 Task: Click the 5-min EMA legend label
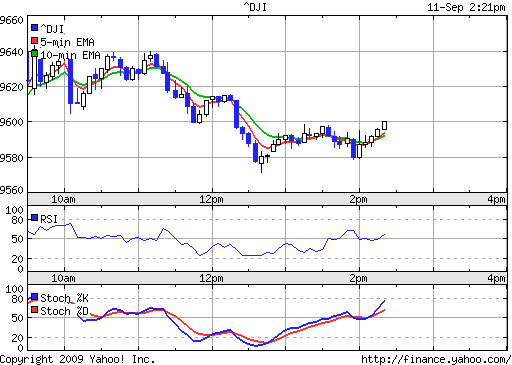67,42
